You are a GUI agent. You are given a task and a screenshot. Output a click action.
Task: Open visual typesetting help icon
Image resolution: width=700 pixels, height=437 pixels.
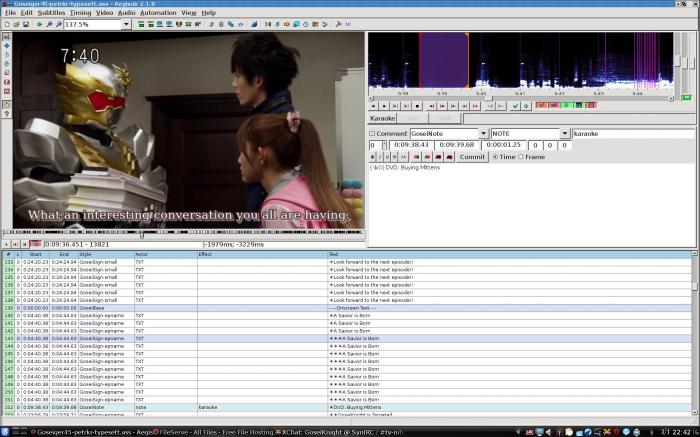coord(7,114)
